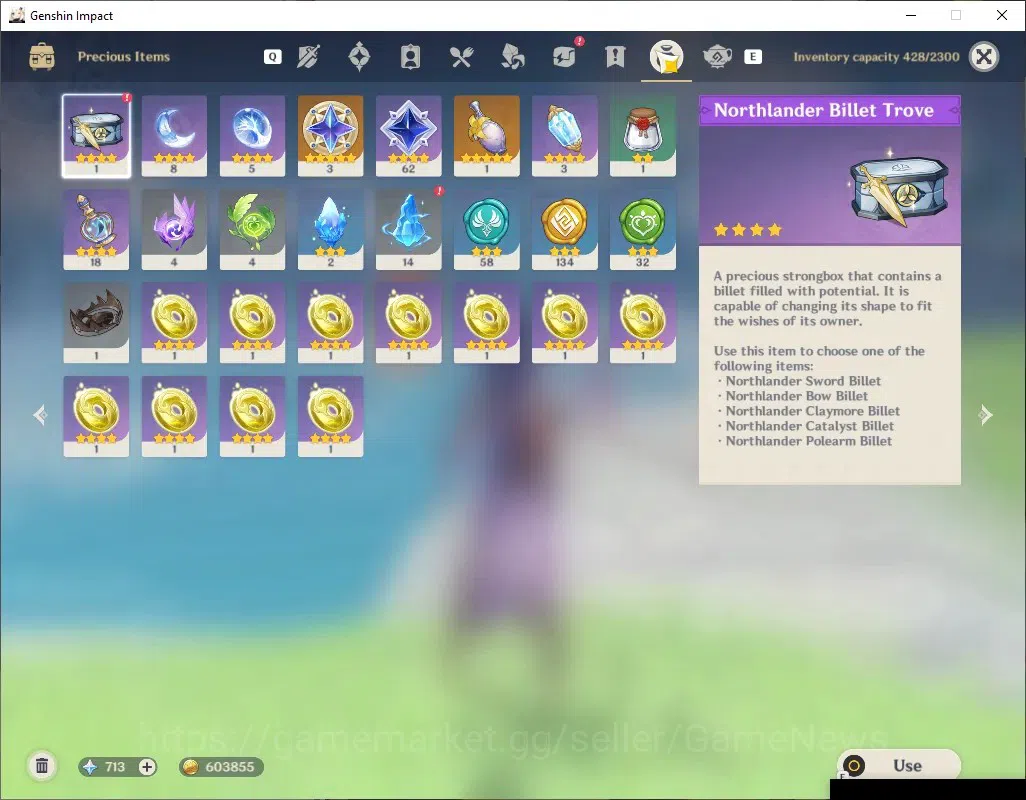The image size is (1026, 800).
Task: Open the Gadgets tab with red alert
Action: coord(565,56)
